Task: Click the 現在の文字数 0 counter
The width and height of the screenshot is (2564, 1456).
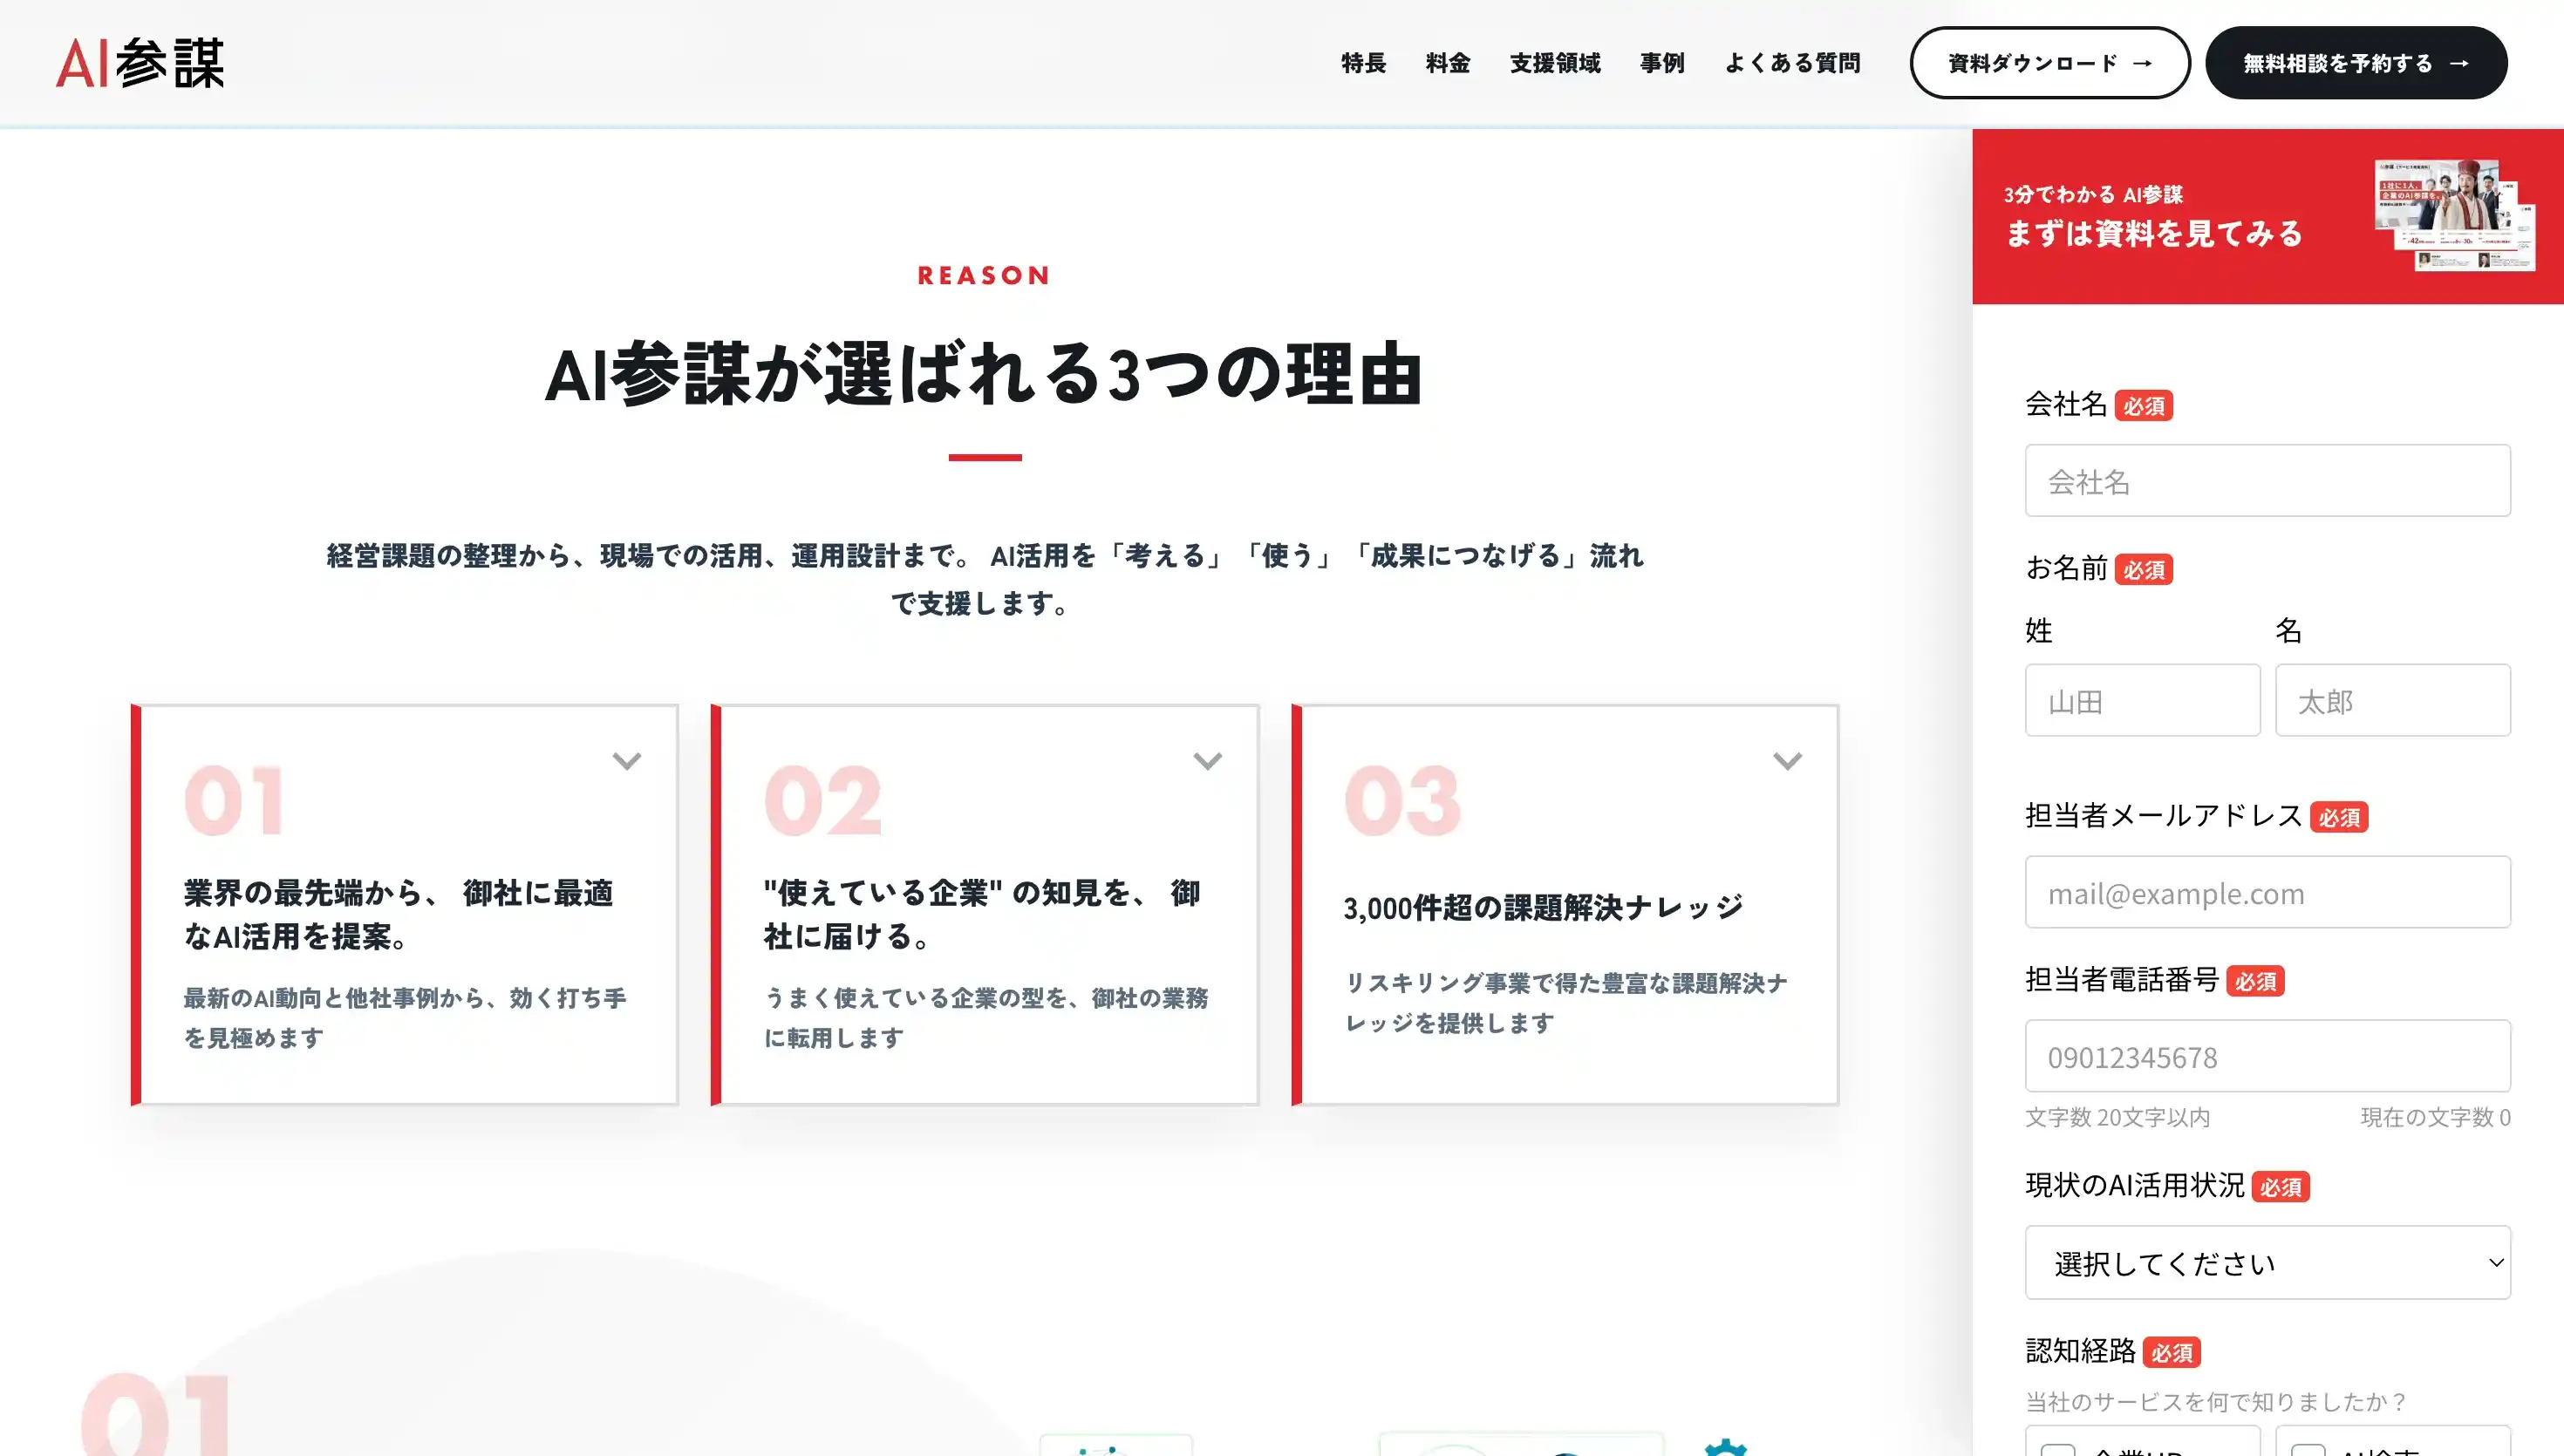Action: pos(2435,1118)
